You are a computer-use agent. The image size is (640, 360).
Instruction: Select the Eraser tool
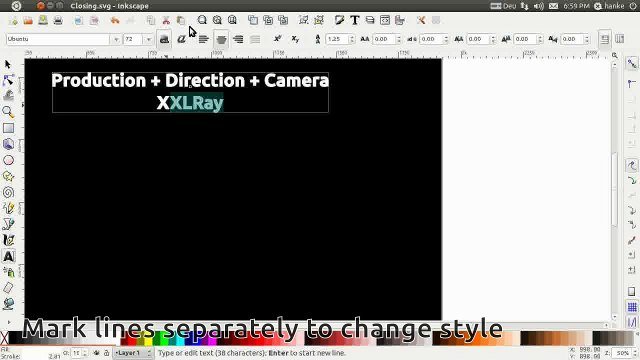[x=8, y=288]
